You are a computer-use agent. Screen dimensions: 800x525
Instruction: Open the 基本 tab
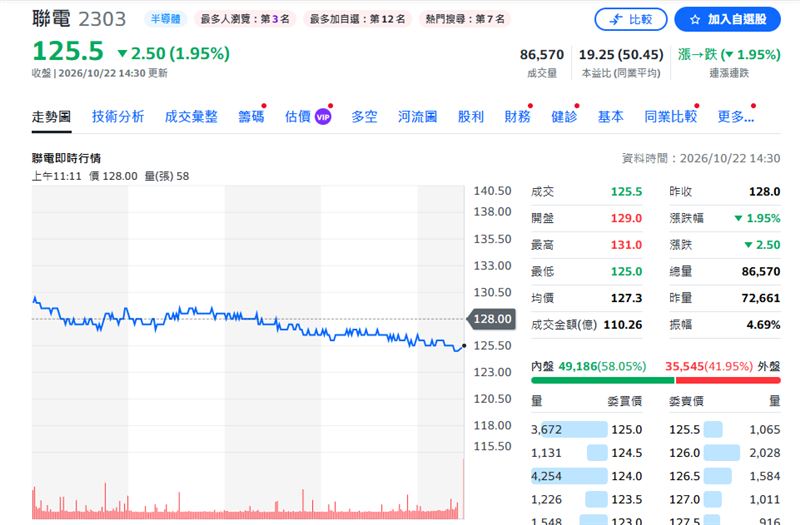tap(611, 117)
